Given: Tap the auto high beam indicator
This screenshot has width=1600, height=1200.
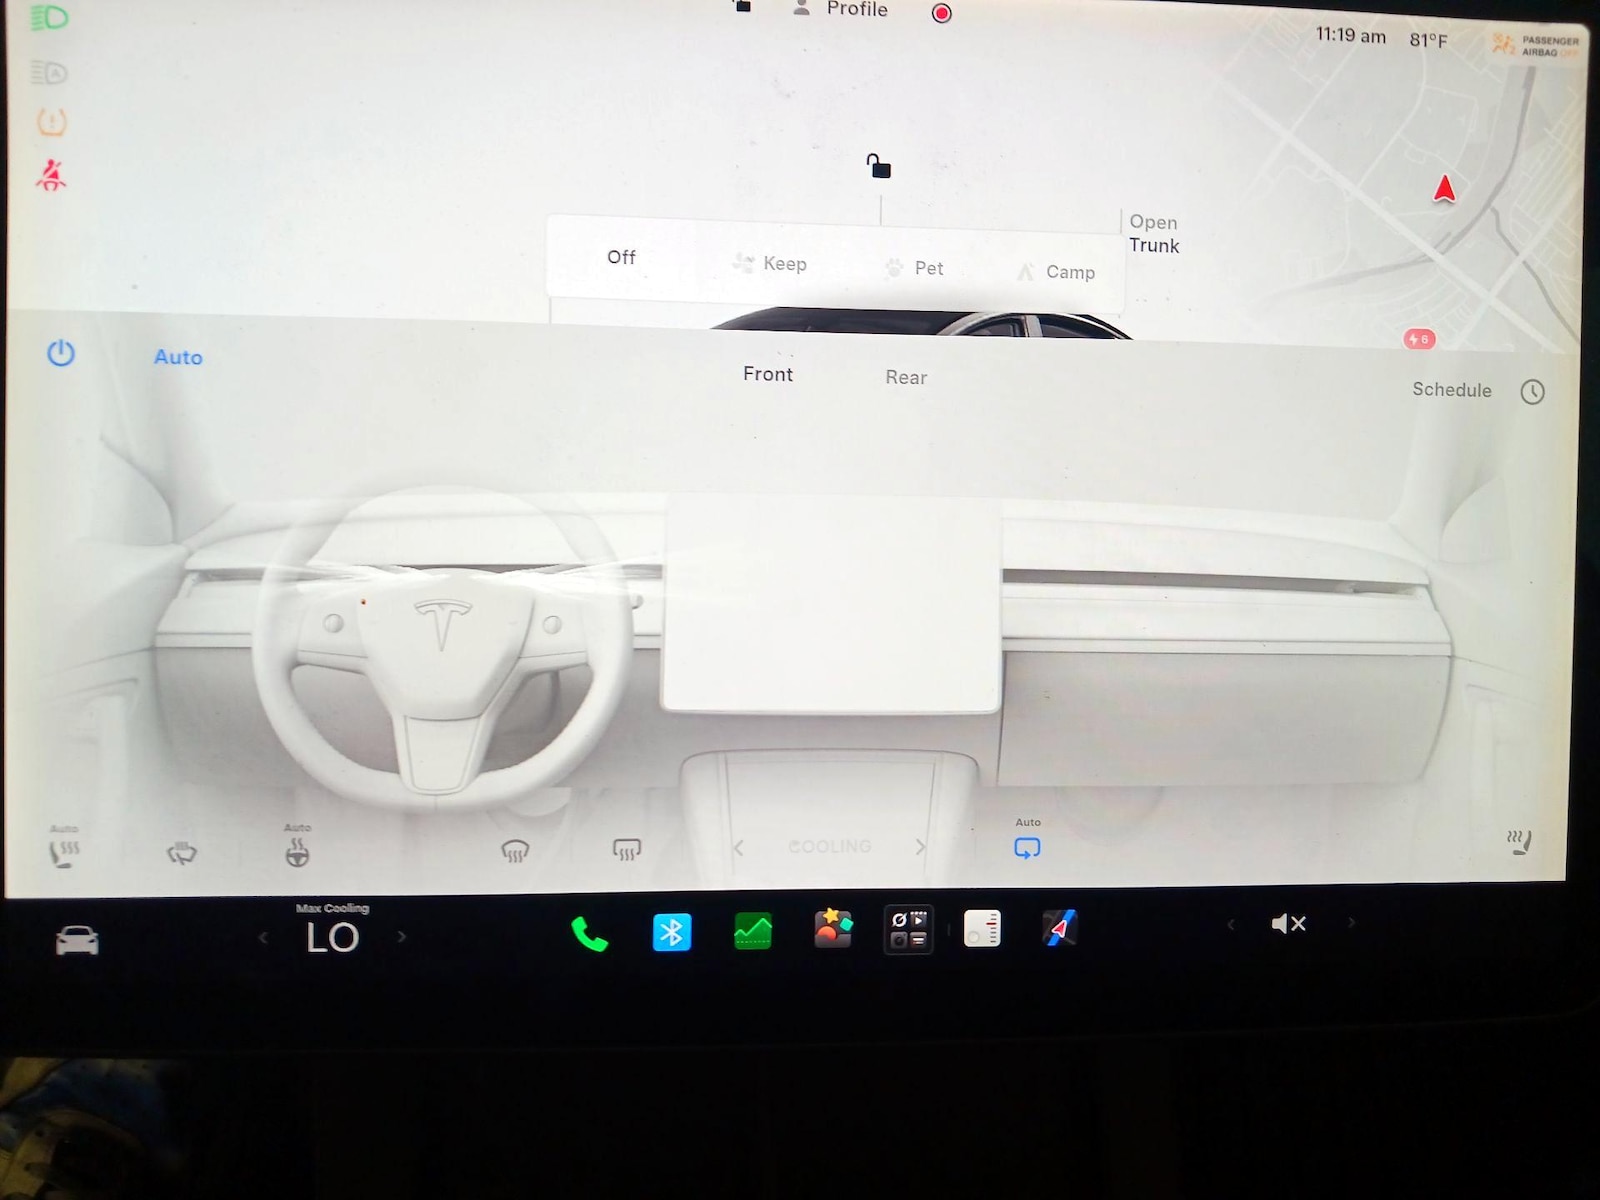Looking at the screenshot, I should 49,72.
